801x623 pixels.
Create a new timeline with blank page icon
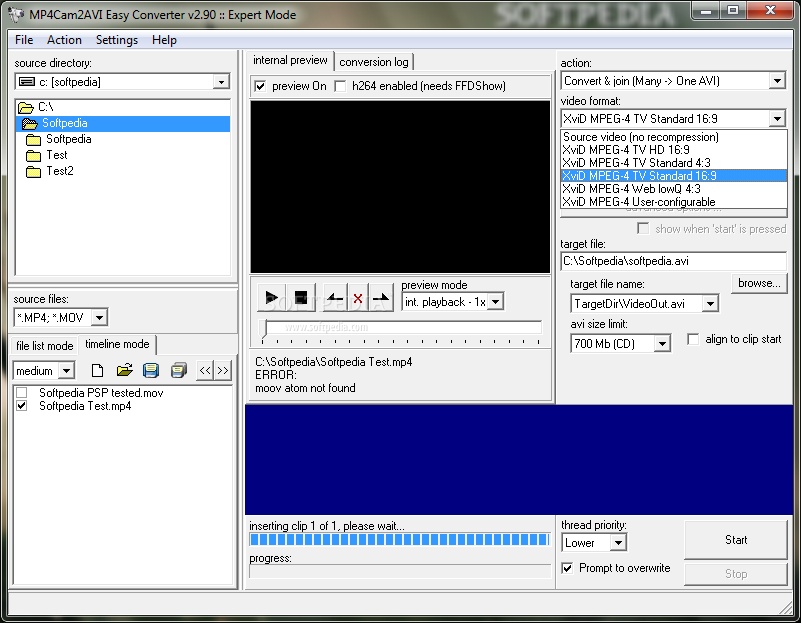(x=97, y=370)
